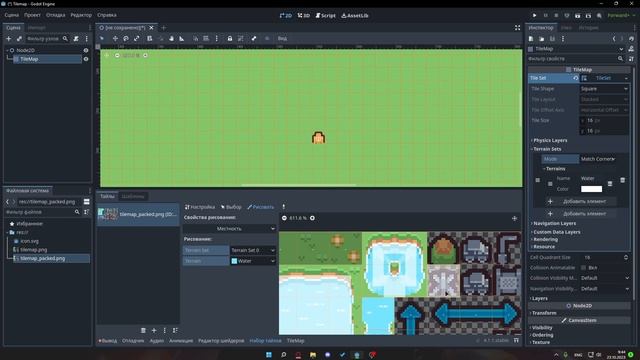Open the TileSet resource dropdown arrow
Image resolution: width=640 pixels, height=360 pixels.
click(x=626, y=78)
